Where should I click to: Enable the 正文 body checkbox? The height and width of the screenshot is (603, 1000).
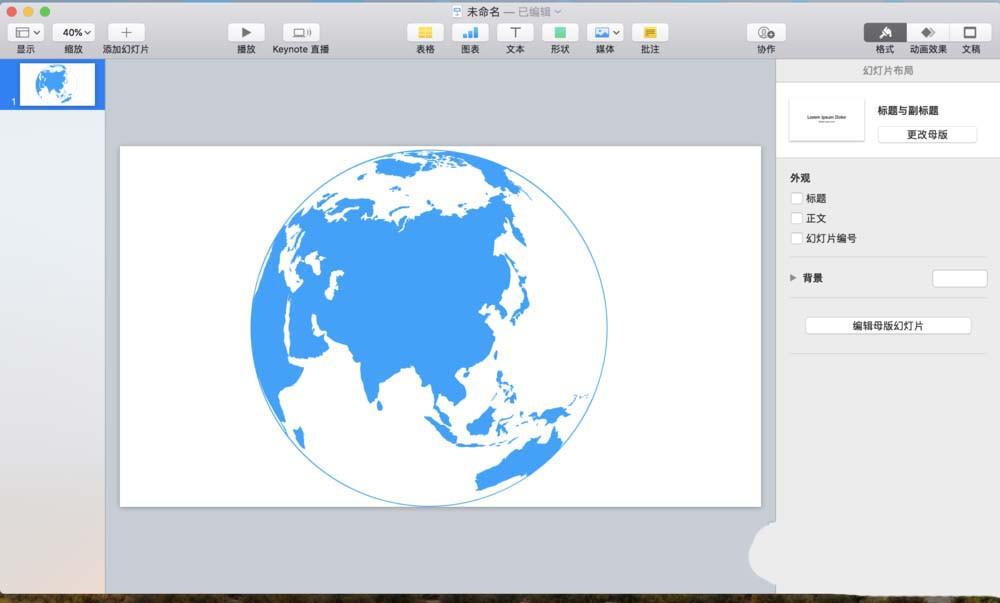tap(796, 218)
